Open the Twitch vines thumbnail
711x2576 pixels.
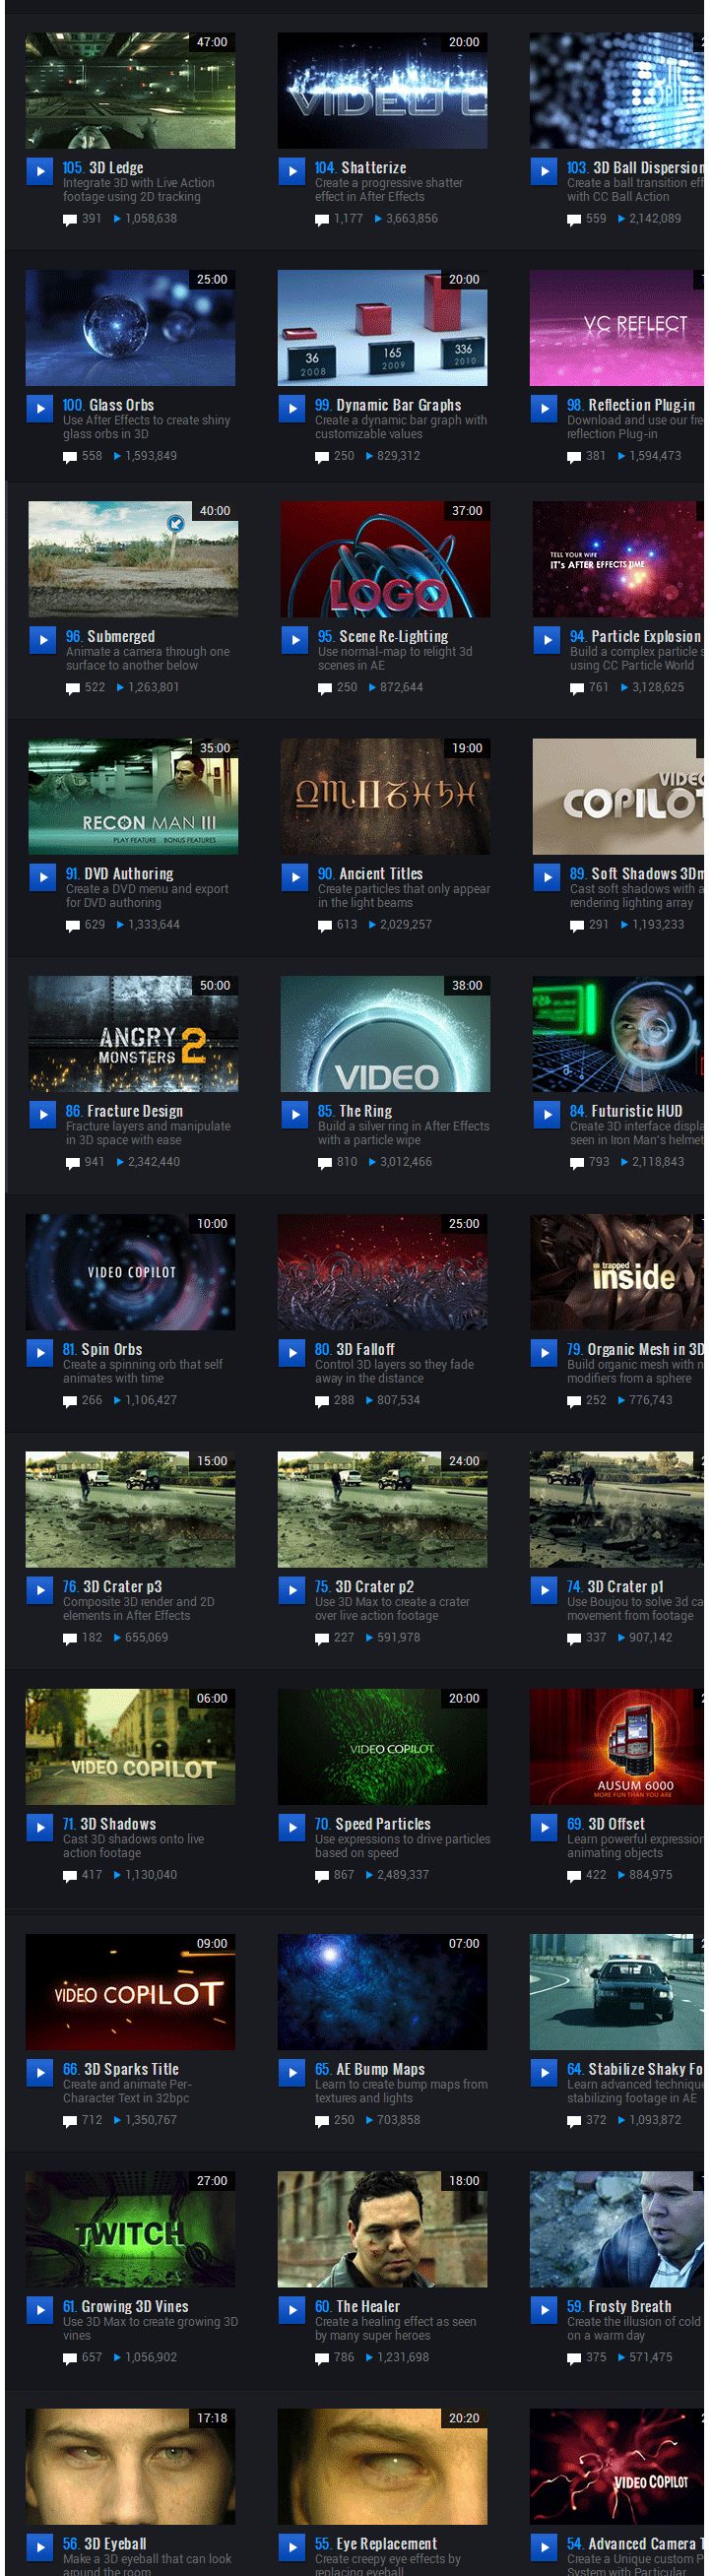pos(131,2229)
